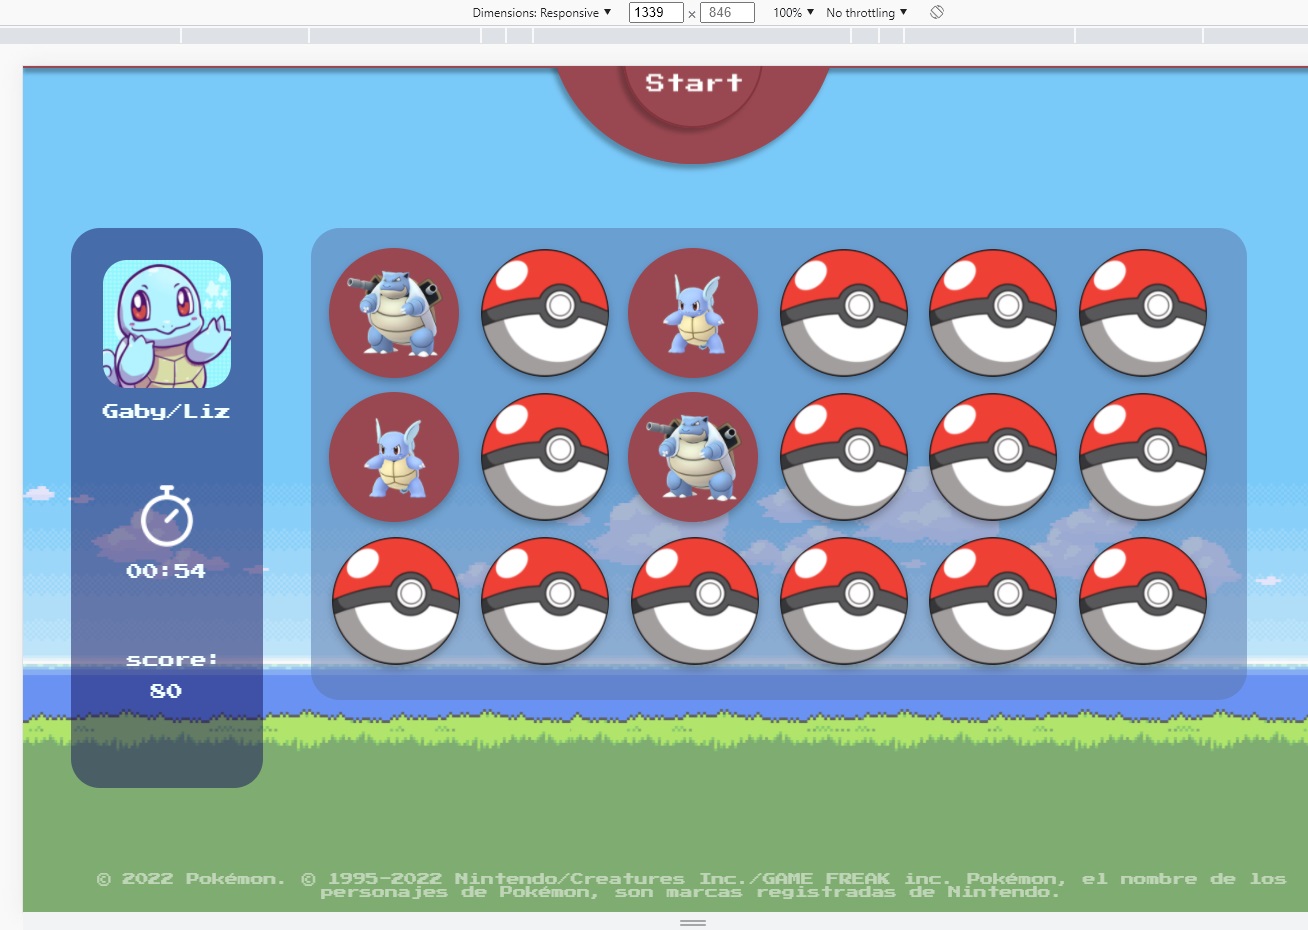Click the rotate viewport icon
Image resolution: width=1308 pixels, height=930 pixels.
pyautogui.click(x=937, y=12)
